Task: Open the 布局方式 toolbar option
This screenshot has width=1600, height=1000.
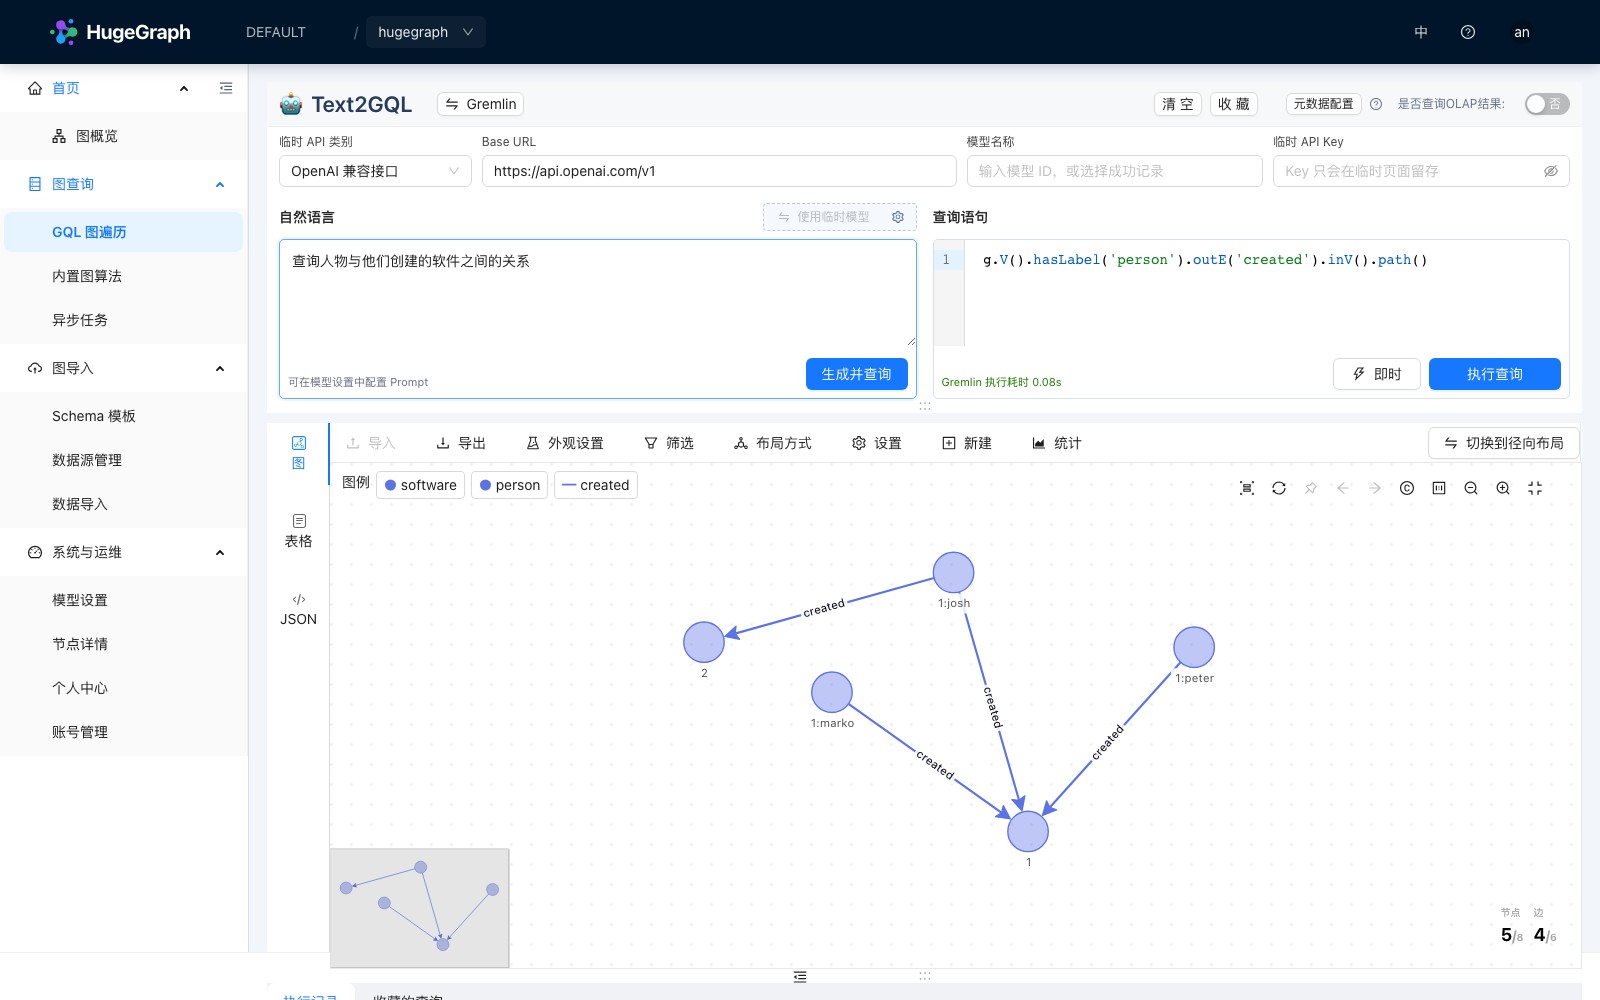Action: (773, 443)
